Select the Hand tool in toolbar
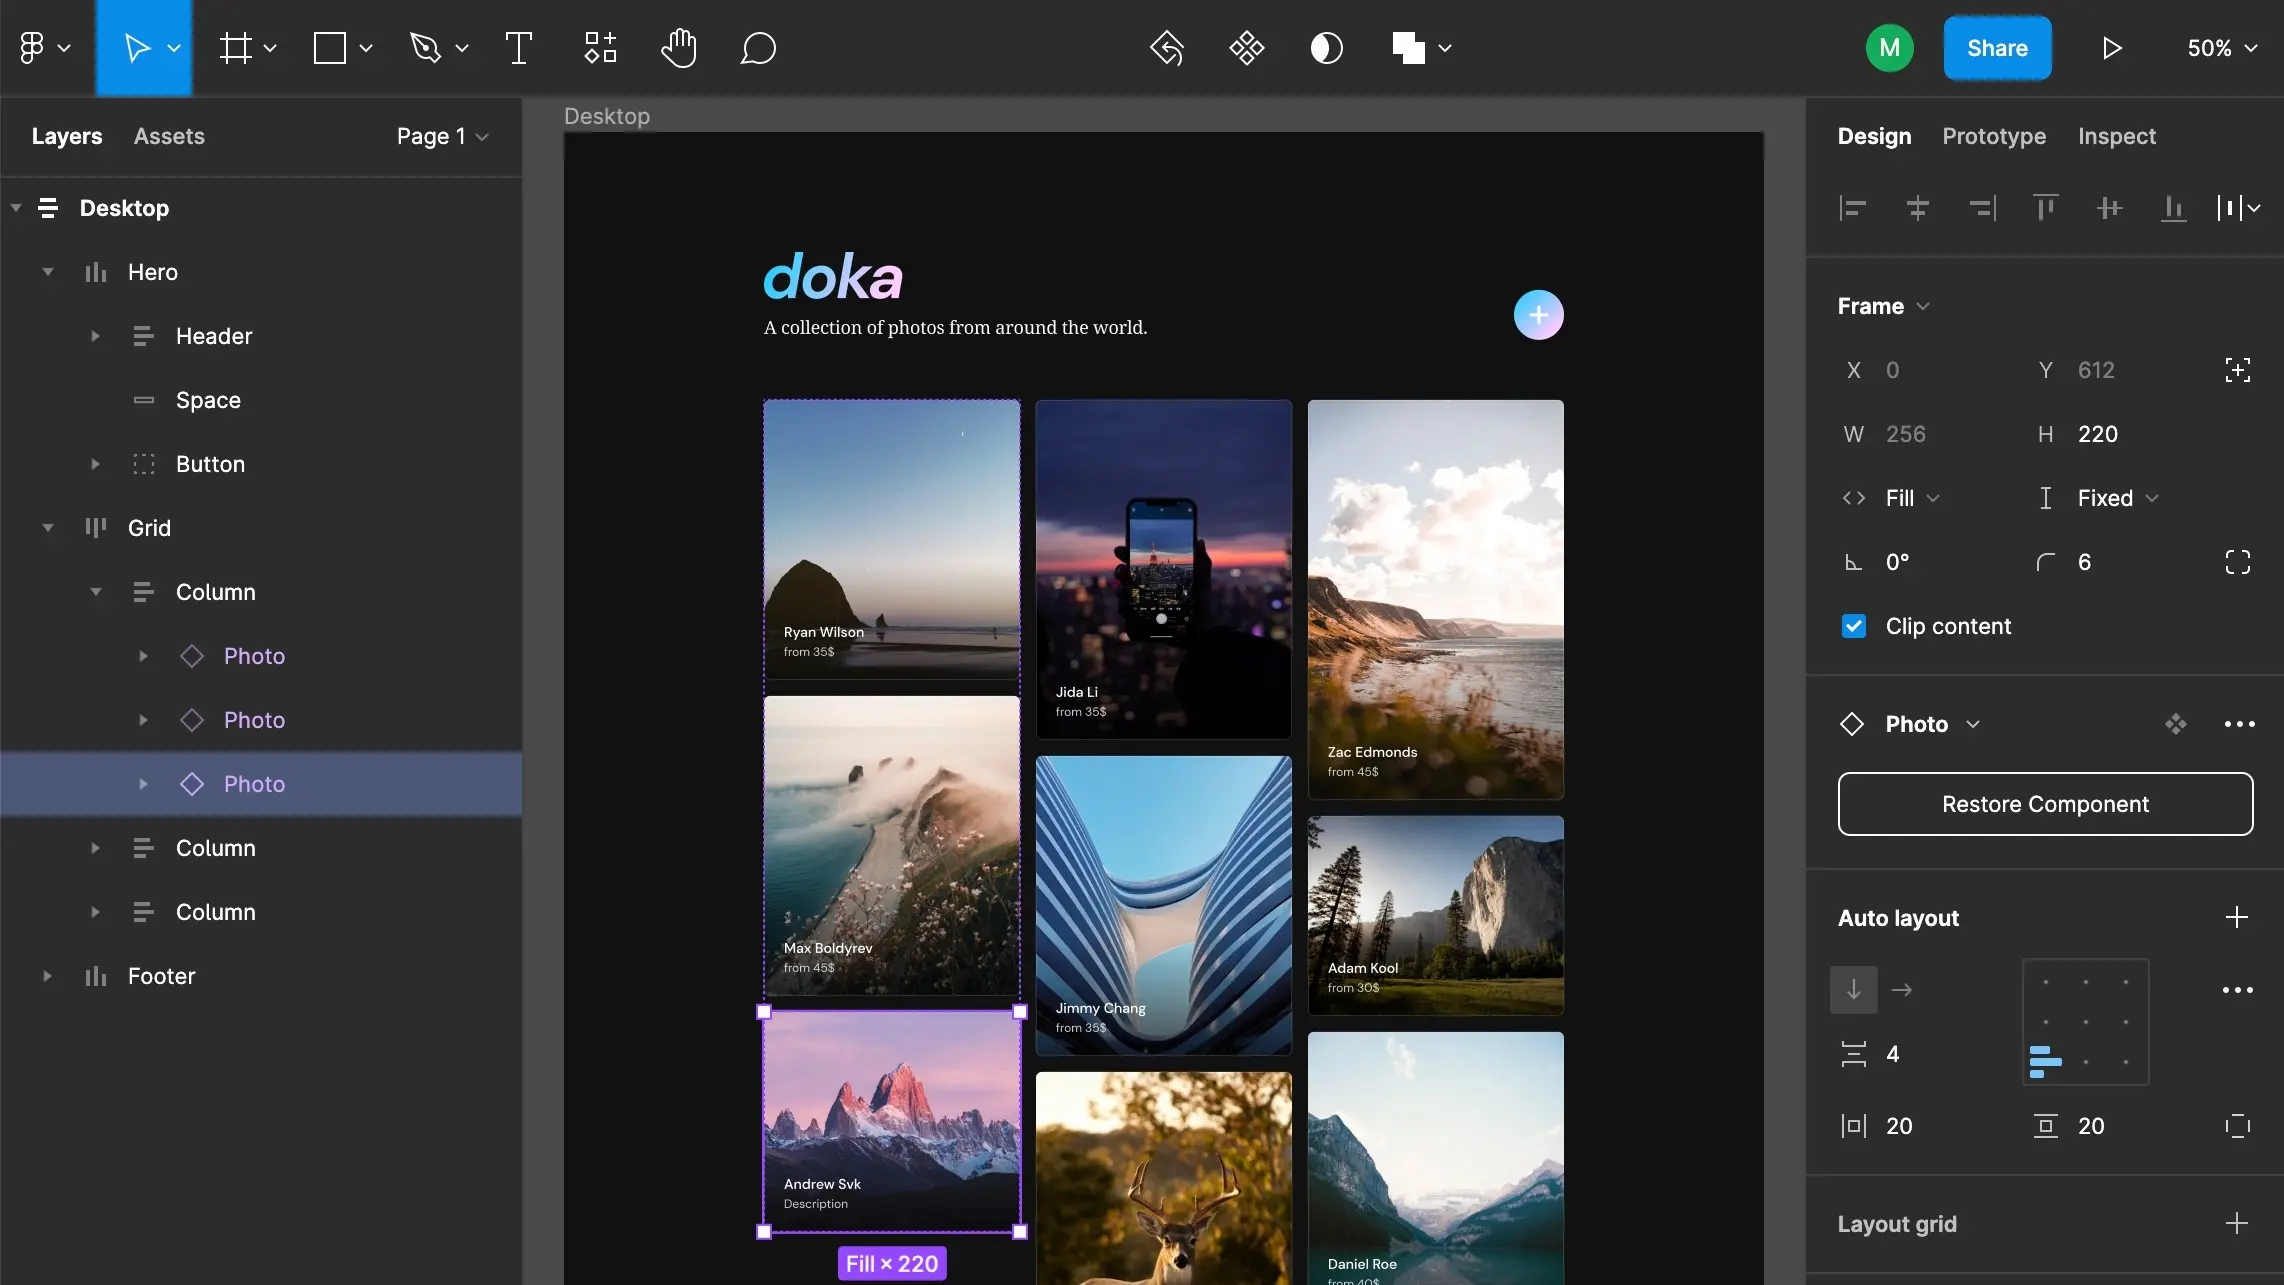Image resolution: width=2284 pixels, height=1285 pixels. (x=678, y=49)
